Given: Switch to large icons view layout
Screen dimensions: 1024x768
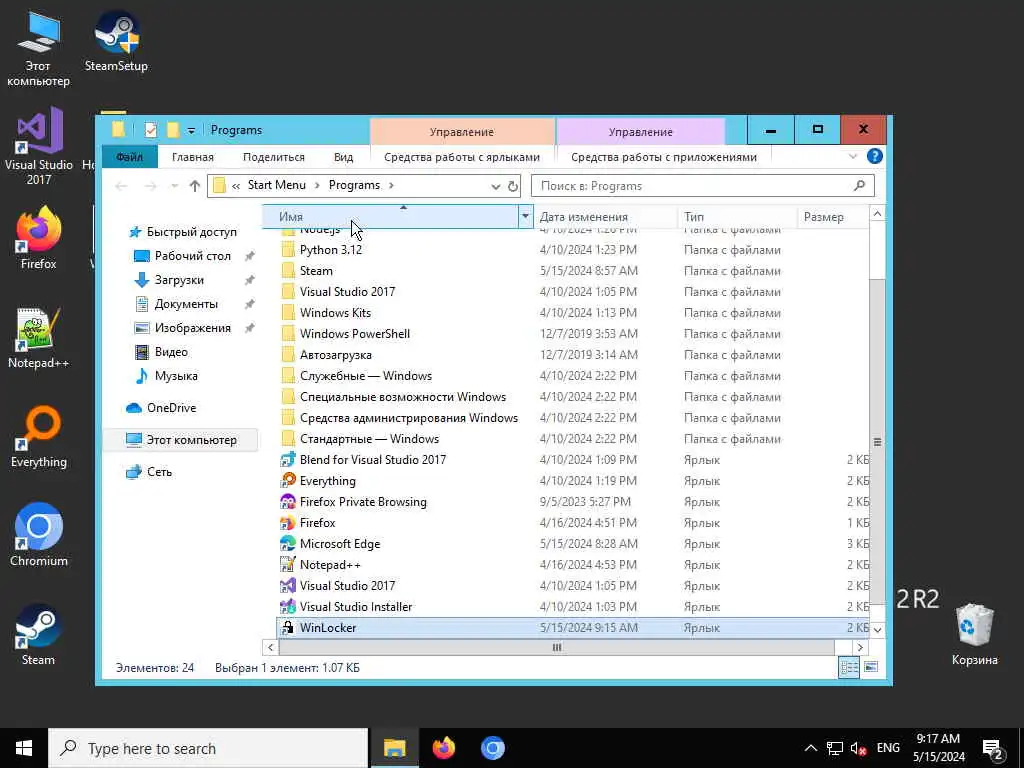Looking at the screenshot, I should [x=871, y=667].
